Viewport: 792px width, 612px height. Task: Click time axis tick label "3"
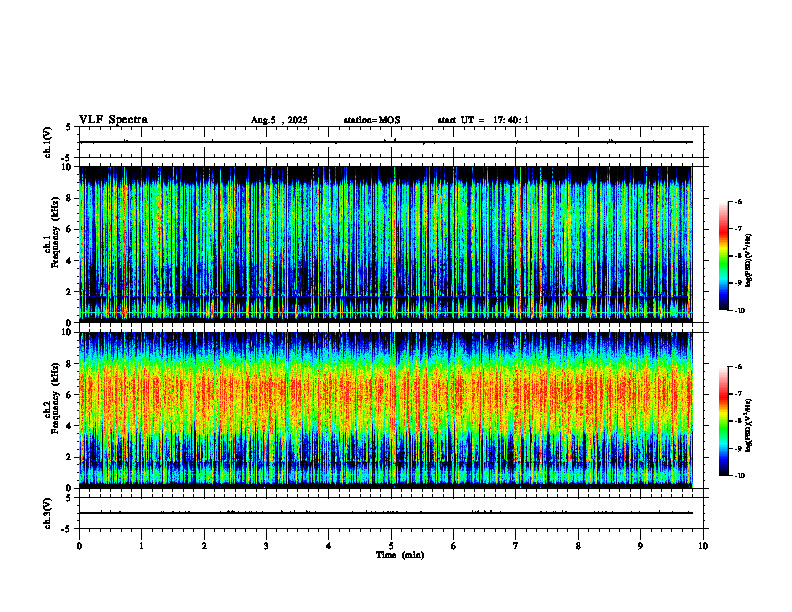[266, 546]
